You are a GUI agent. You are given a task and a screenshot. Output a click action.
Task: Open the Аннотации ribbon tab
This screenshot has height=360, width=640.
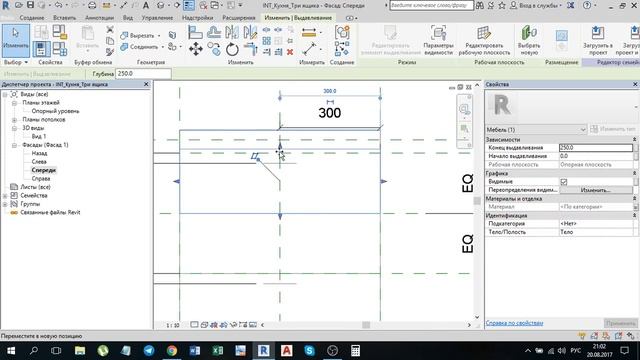[x=100, y=18]
